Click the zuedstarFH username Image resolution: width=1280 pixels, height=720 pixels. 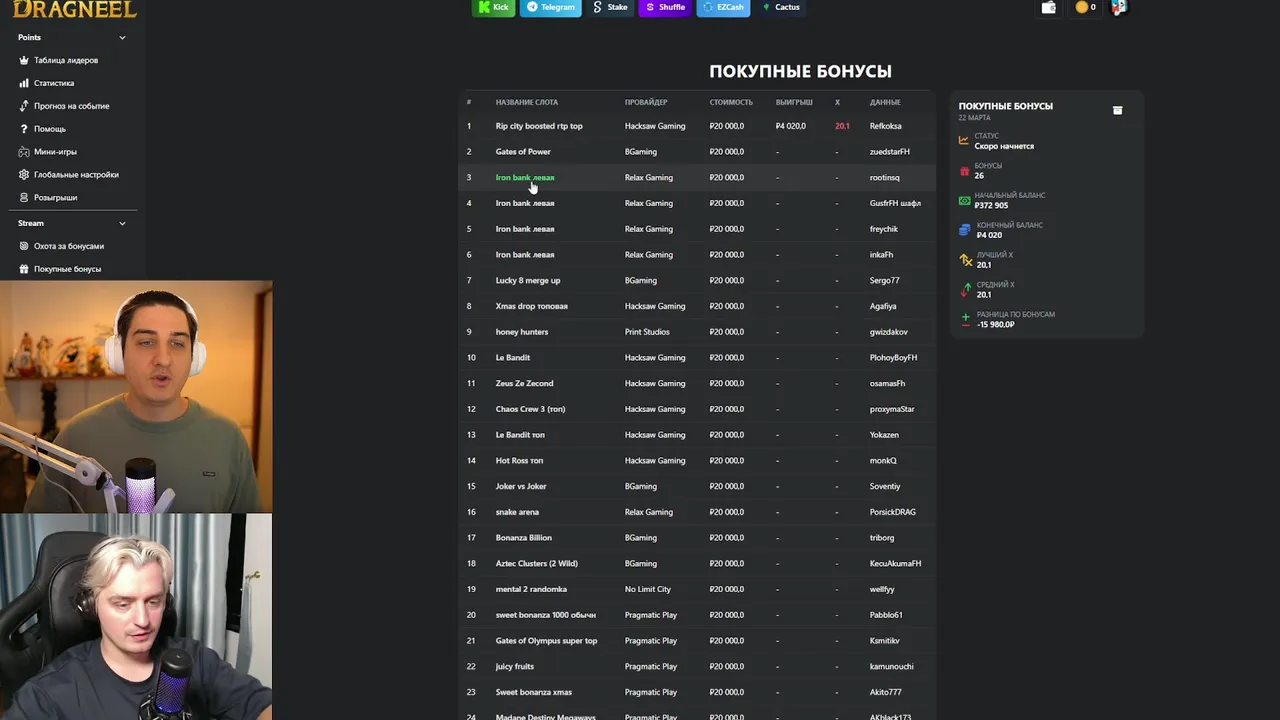pyautogui.click(x=890, y=152)
